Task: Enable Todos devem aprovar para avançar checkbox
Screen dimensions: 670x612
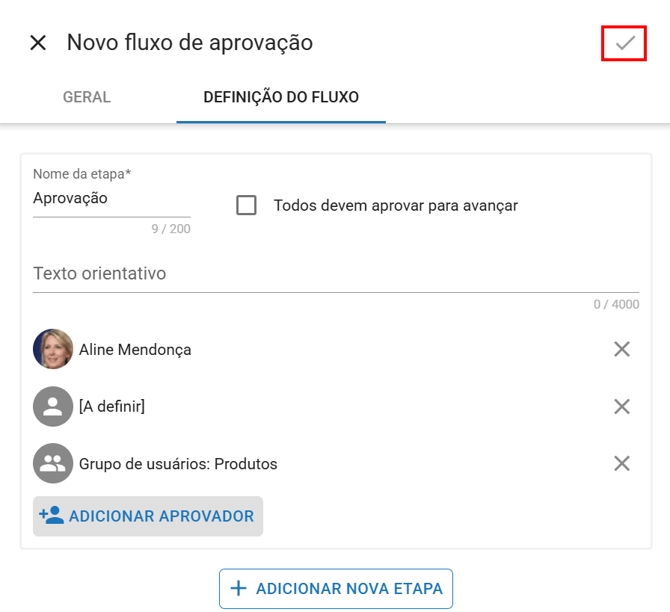Action: (247, 205)
